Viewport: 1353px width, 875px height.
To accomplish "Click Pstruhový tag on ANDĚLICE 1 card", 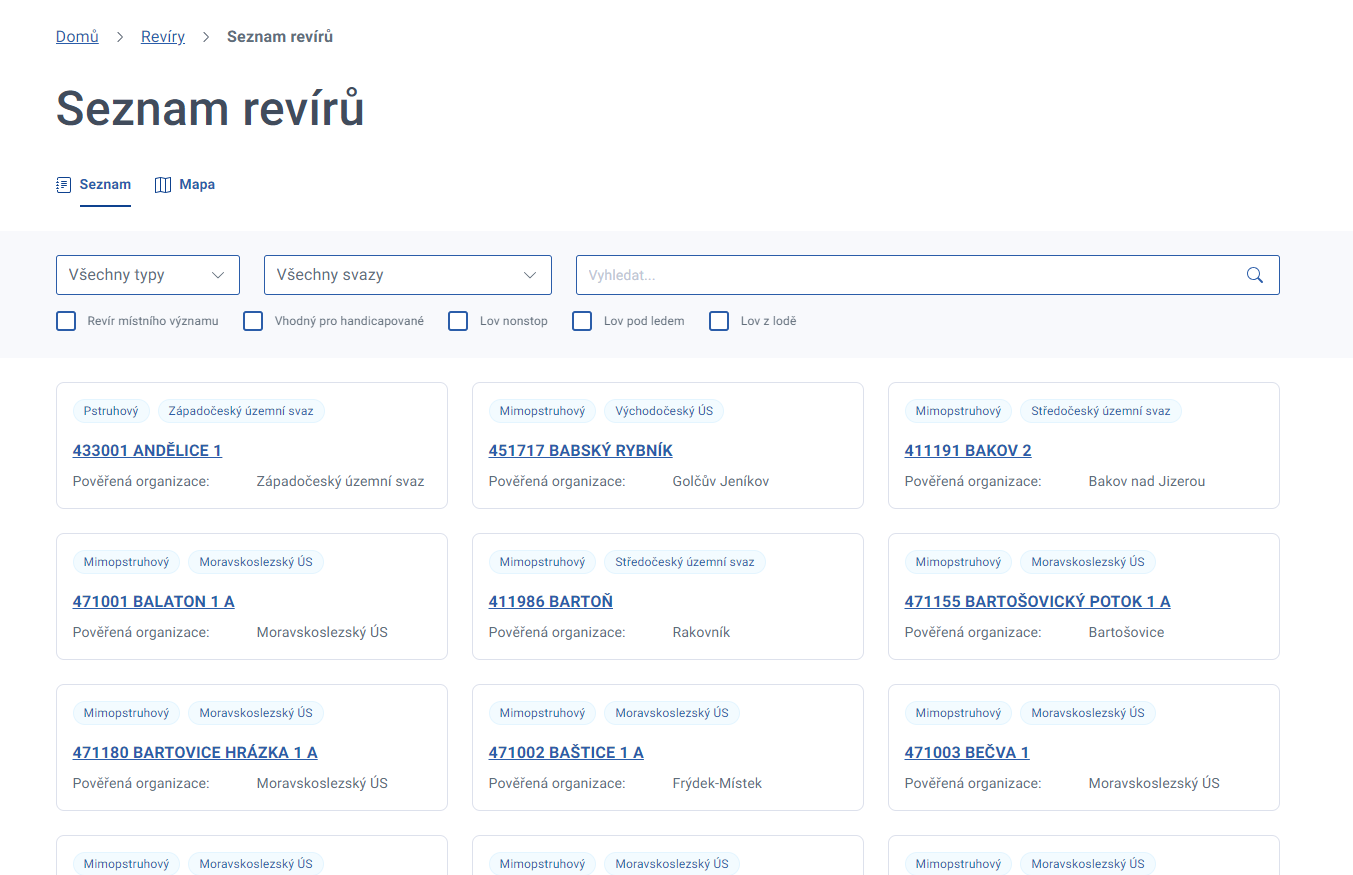I will [x=111, y=411].
